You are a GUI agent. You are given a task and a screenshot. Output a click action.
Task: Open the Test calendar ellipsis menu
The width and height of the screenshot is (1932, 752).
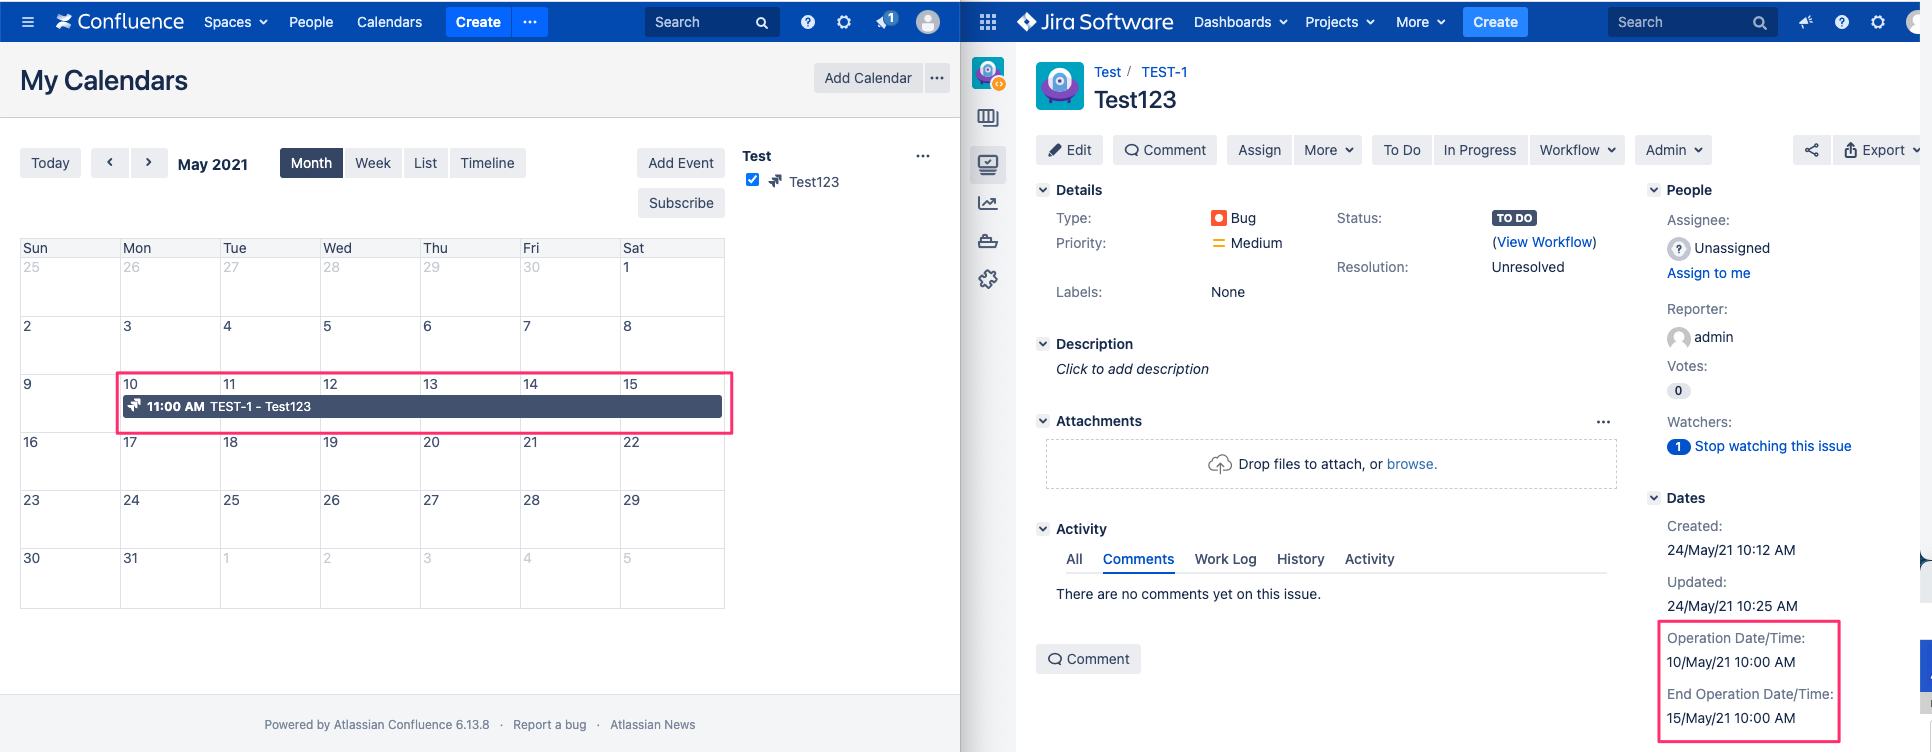(x=923, y=156)
